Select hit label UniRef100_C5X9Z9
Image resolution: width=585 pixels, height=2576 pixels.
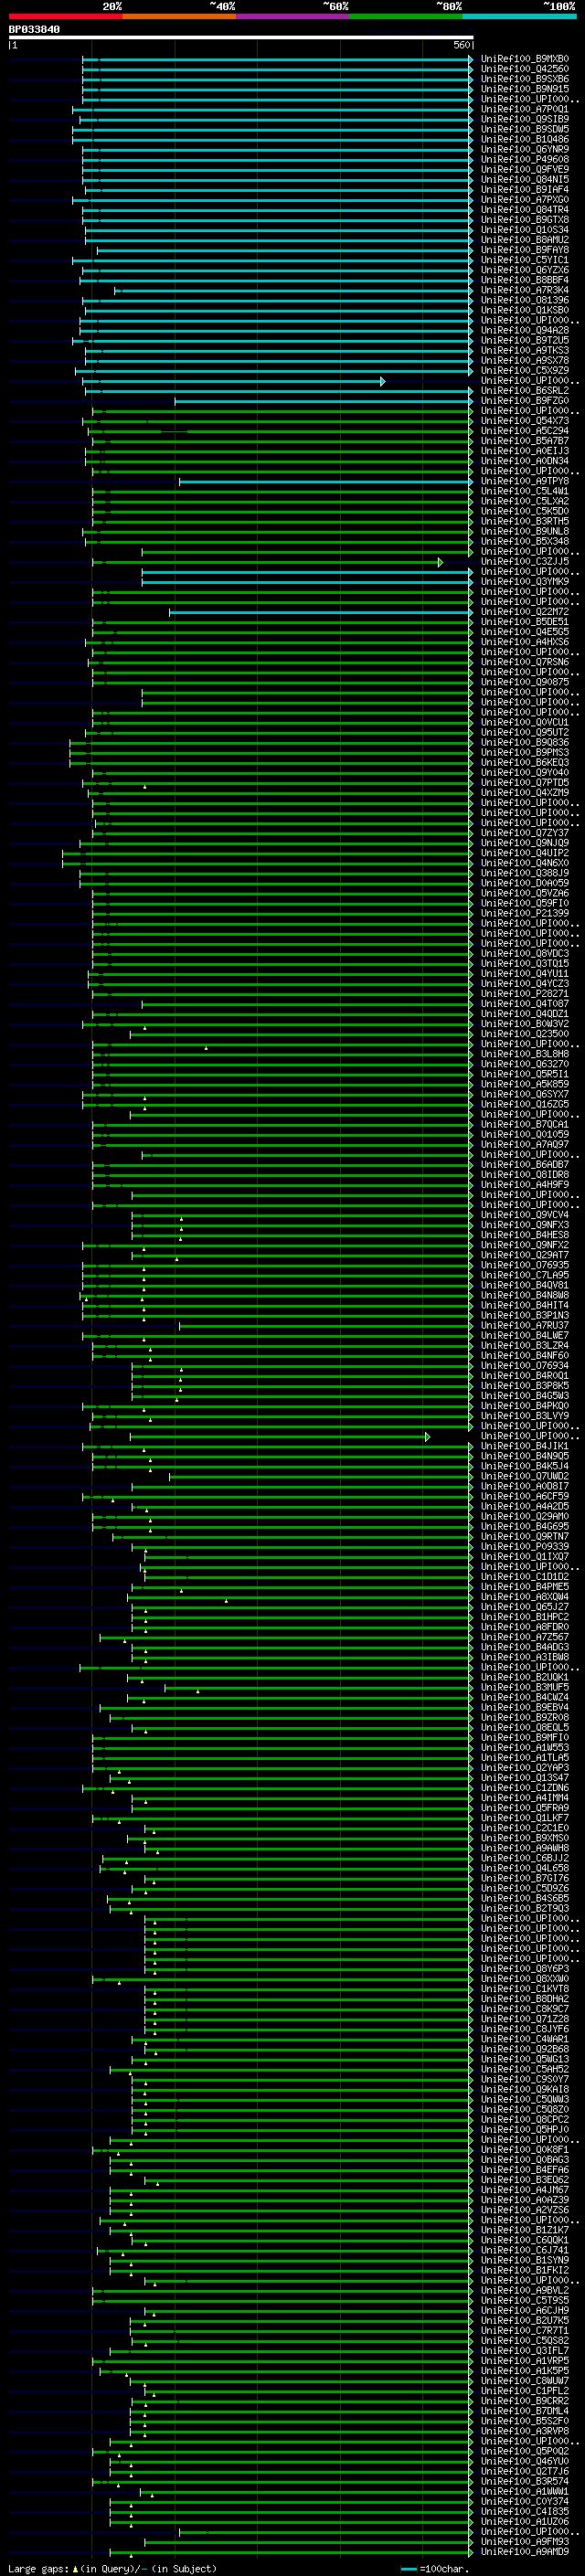525,370
